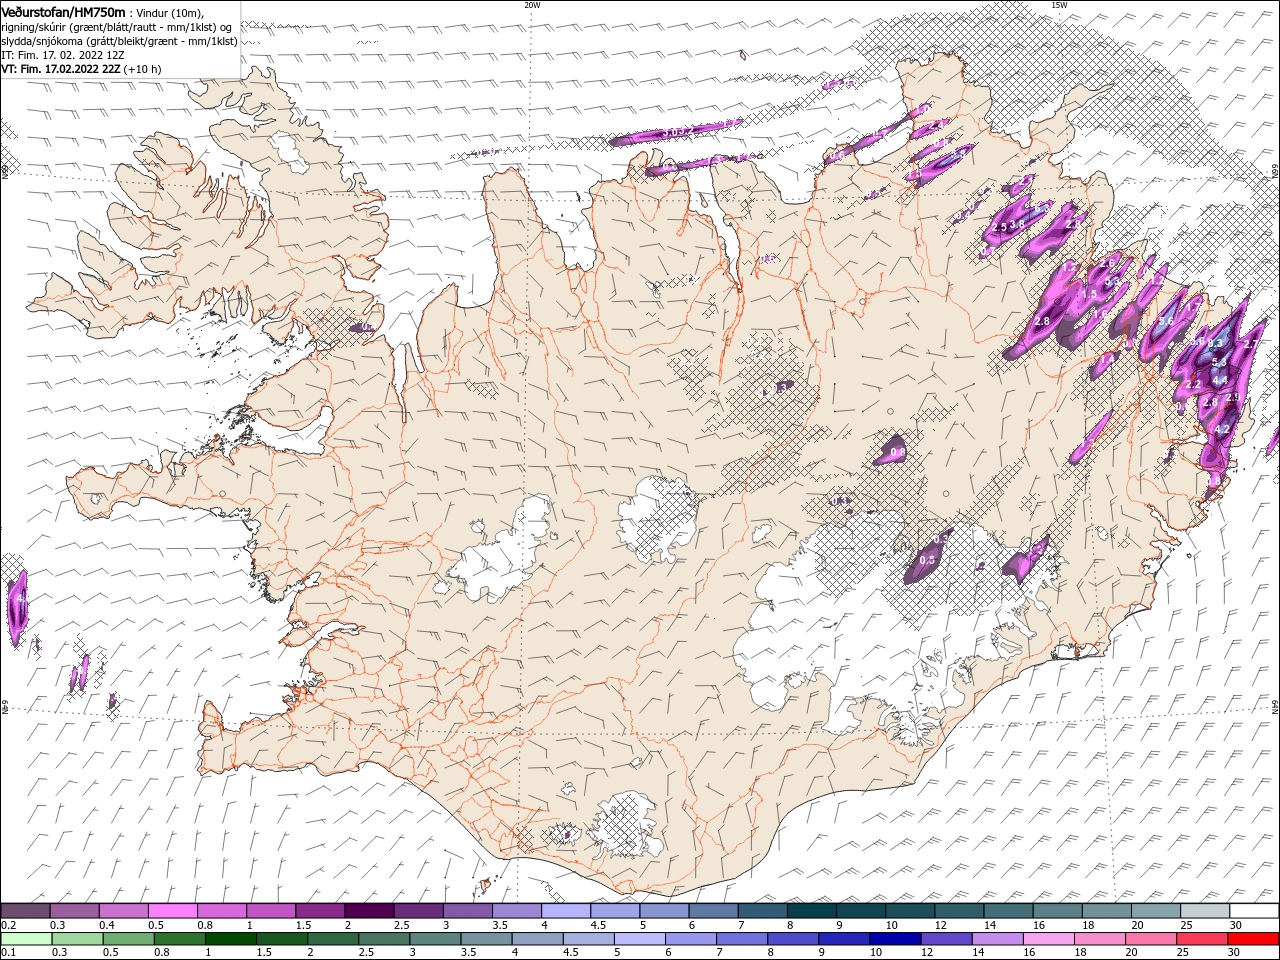Click the 0.8 precipitation value in the central highlands
Viewport: 1280px width, 960px height.
[897, 452]
